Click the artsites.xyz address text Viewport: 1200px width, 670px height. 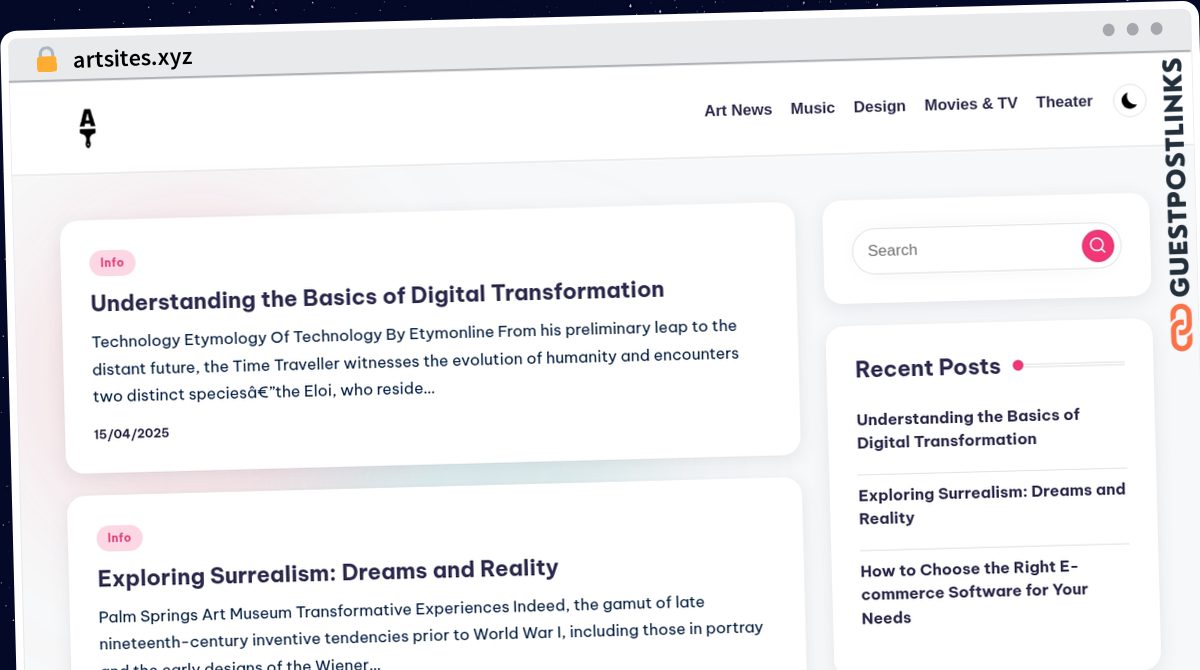133,58
